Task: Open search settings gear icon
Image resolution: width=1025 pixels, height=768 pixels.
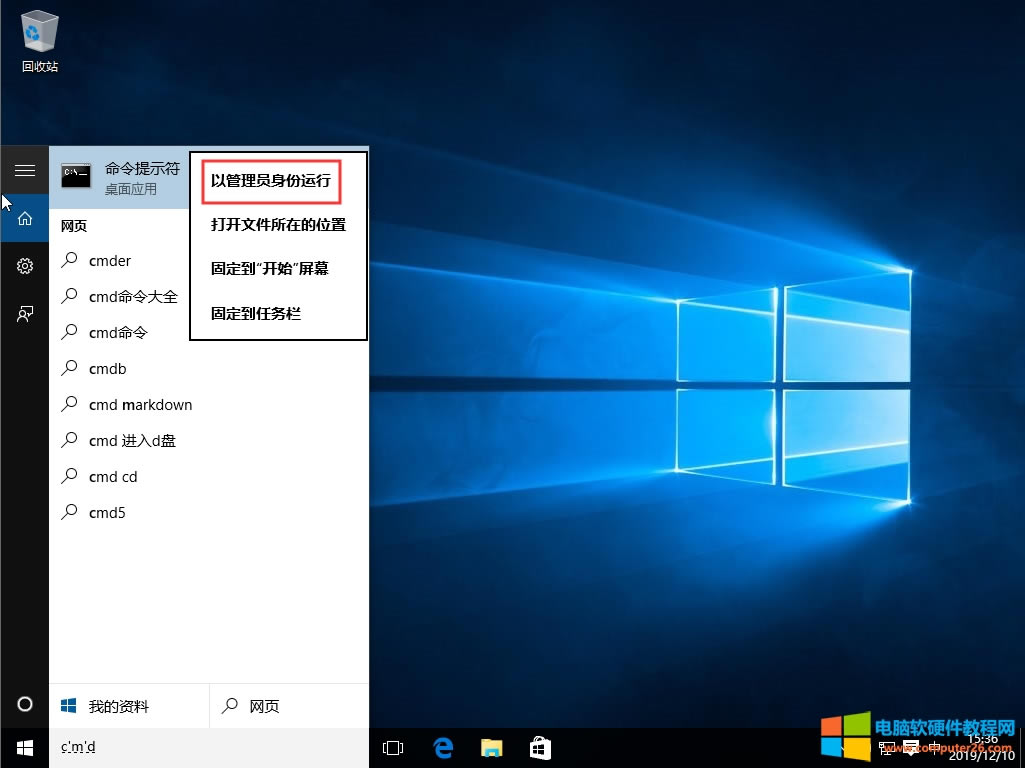Action: [x=25, y=266]
